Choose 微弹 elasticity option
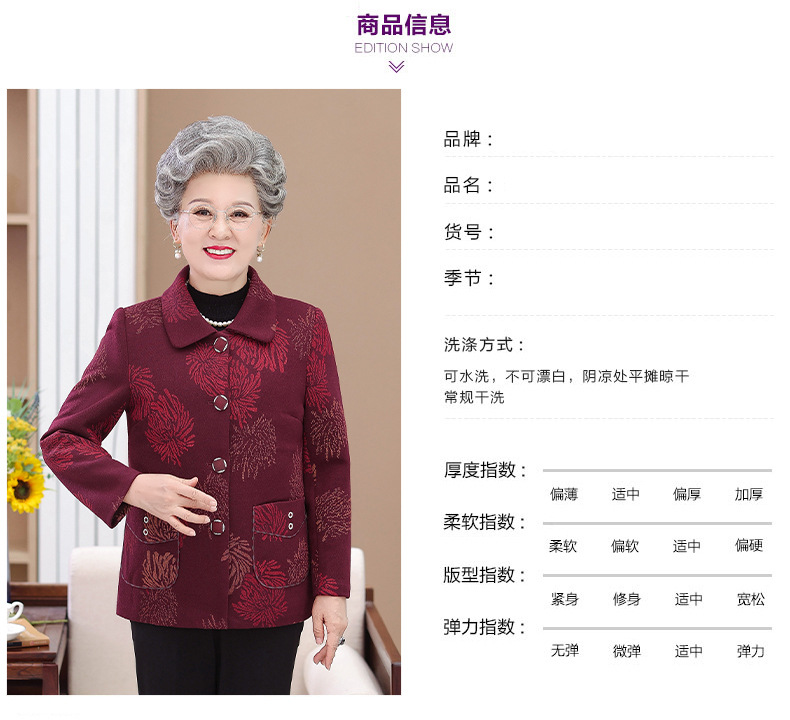The image size is (790, 720). [x=627, y=651]
